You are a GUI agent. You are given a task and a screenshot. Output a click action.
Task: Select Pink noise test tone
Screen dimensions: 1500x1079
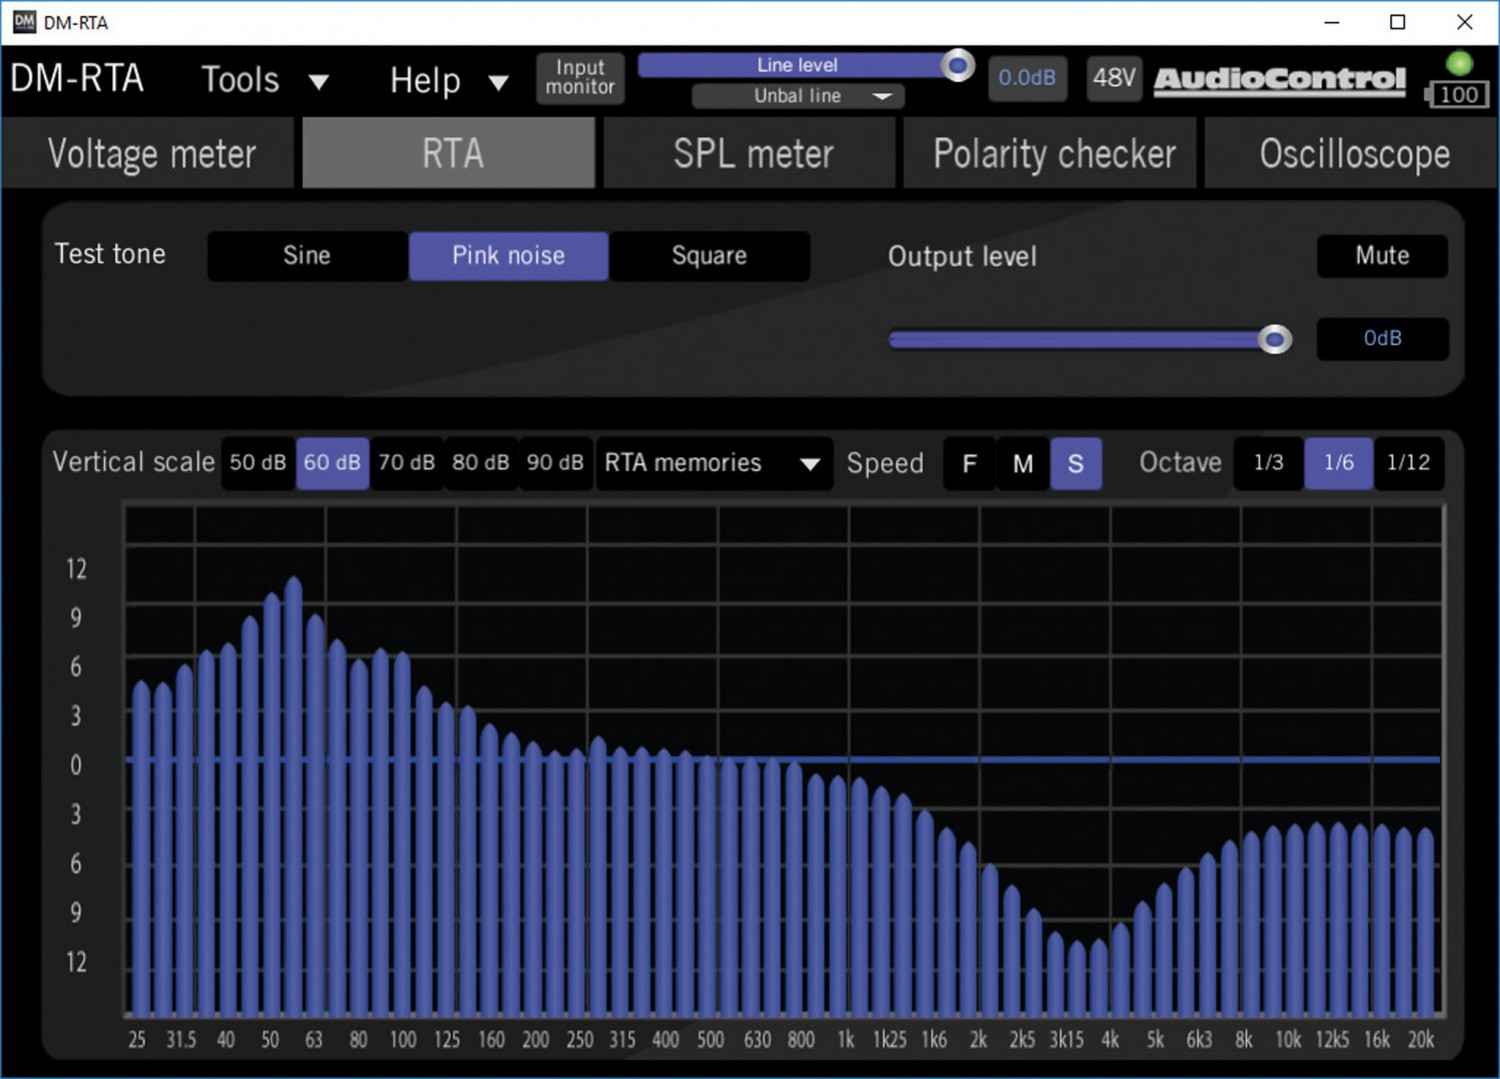(508, 256)
